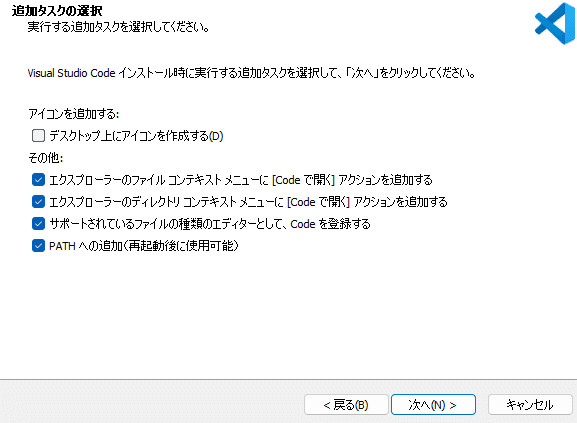Uncheck the directory context menu [Code で開く] option

pyautogui.click(x=38, y=202)
